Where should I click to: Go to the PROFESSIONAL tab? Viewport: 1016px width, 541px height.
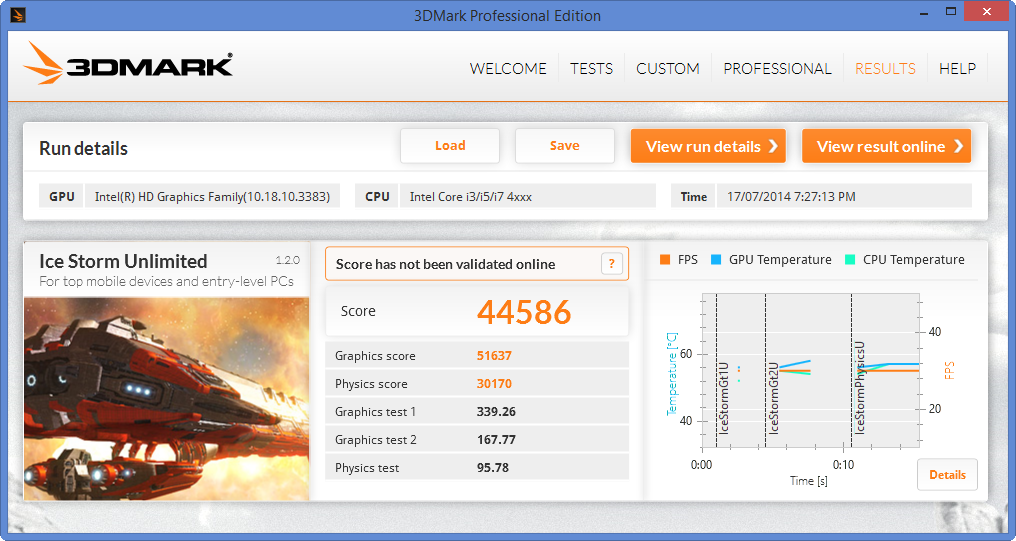[x=777, y=69]
